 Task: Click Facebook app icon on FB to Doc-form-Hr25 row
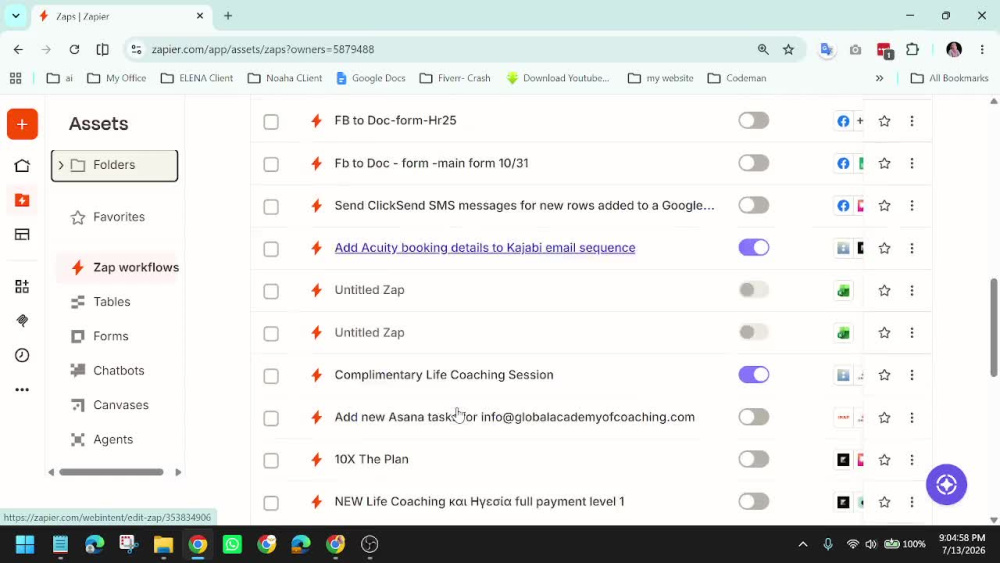coord(843,121)
